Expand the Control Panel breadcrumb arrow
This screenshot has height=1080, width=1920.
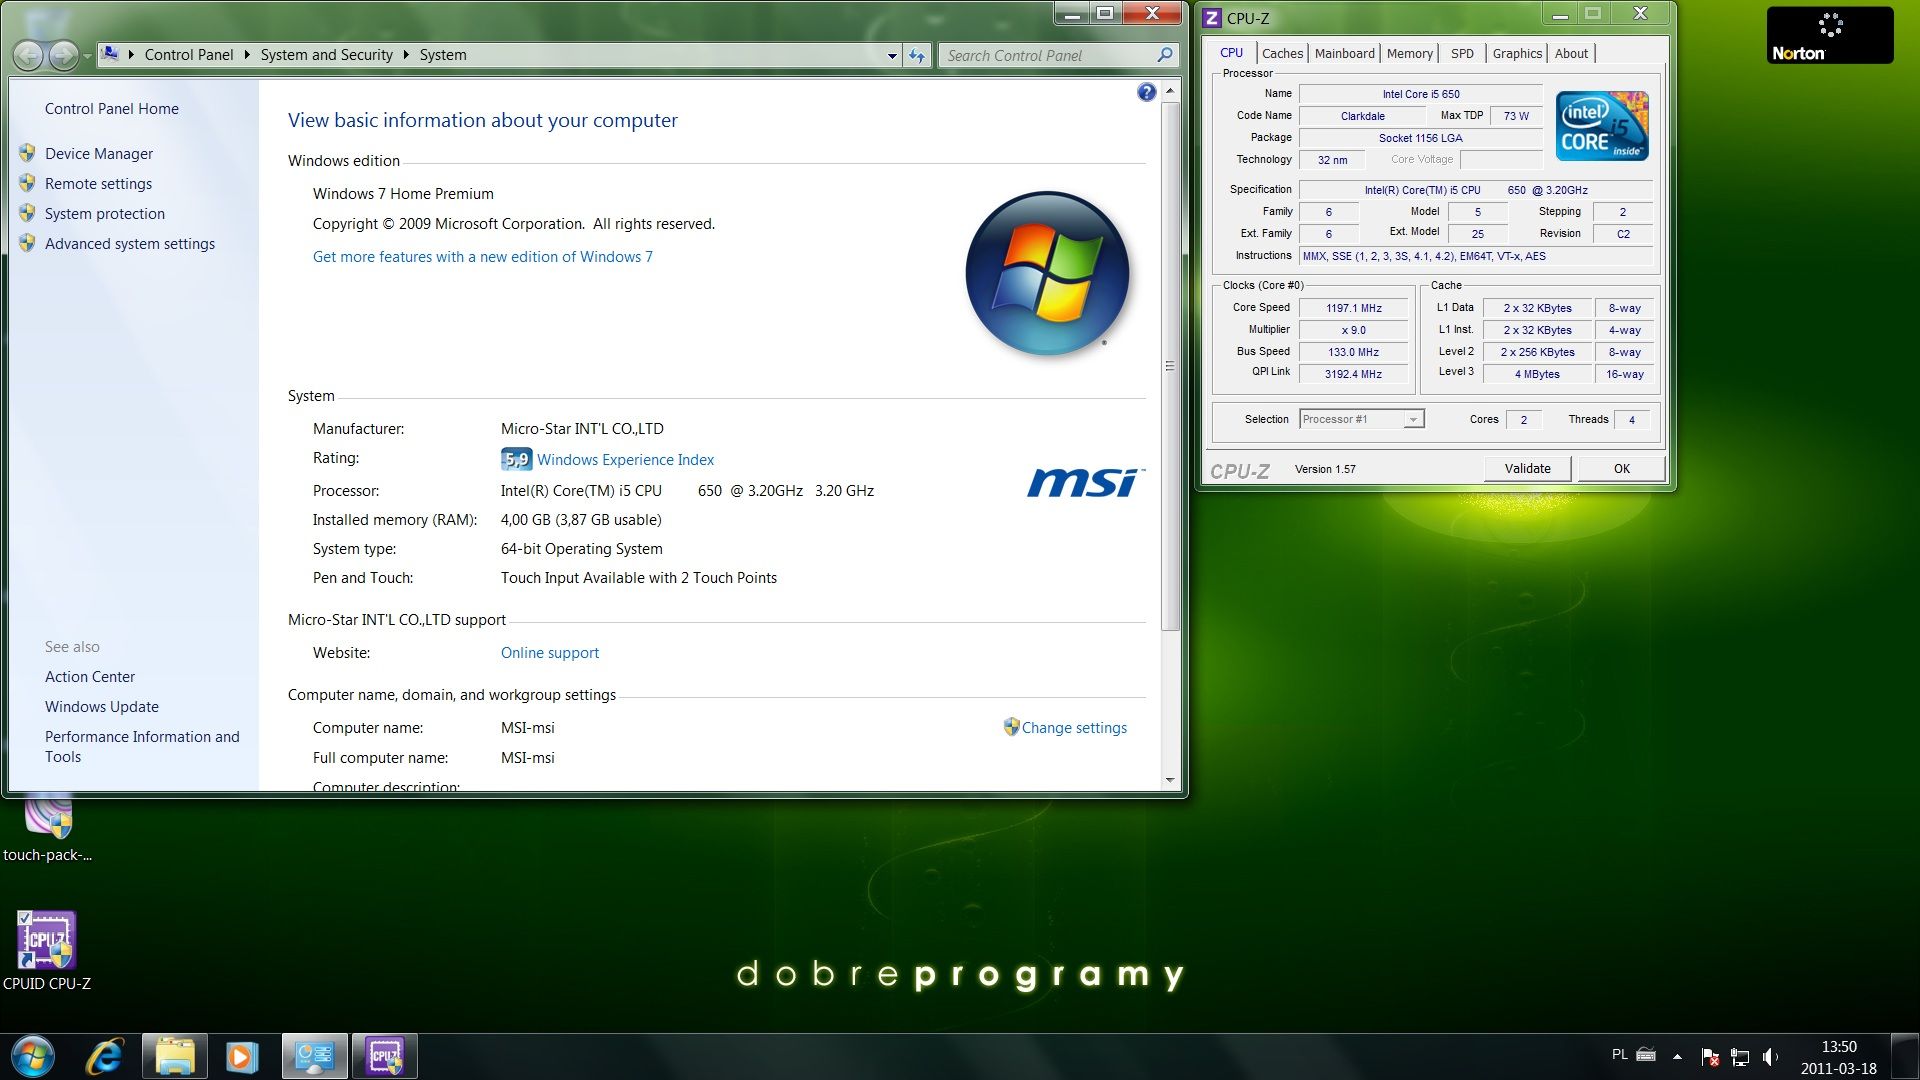[x=247, y=55]
